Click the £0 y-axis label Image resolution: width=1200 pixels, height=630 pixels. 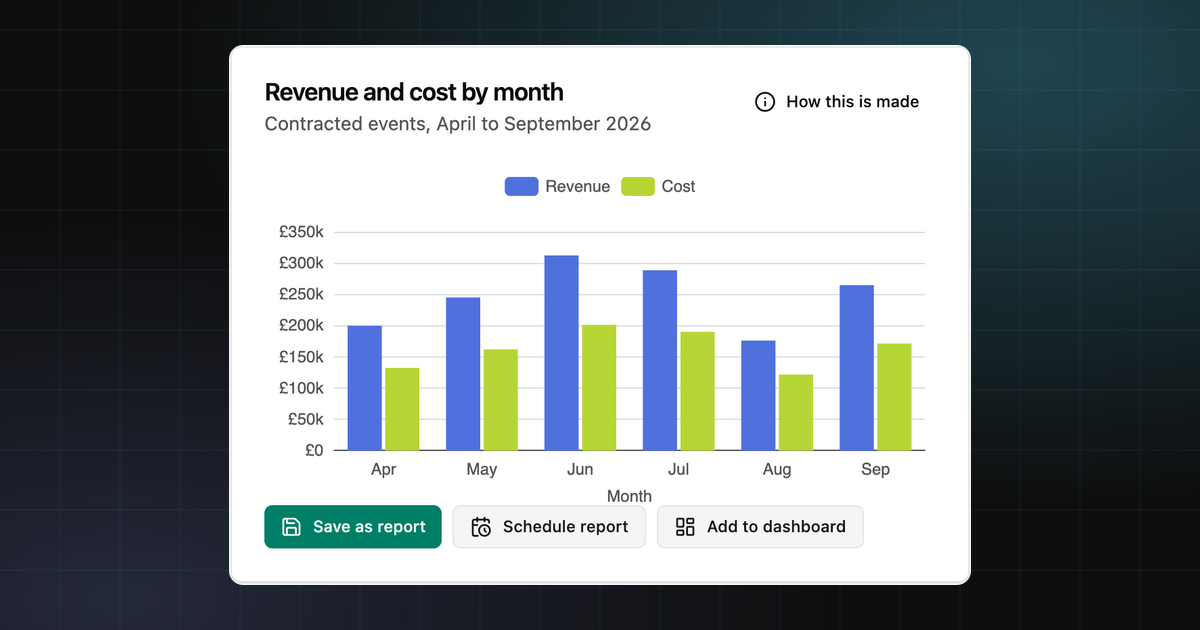[x=314, y=450]
